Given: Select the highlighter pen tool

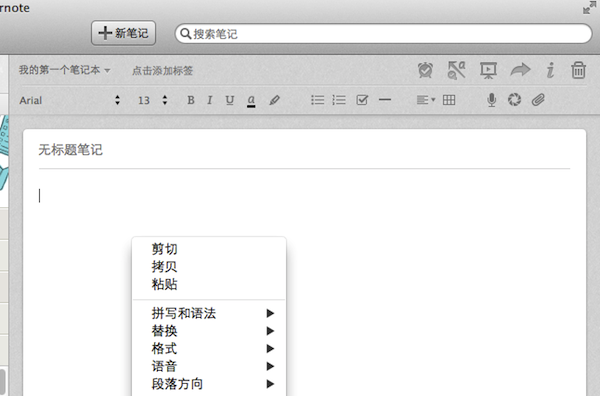Looking at the screenshot, I should [x=274, y=100].
